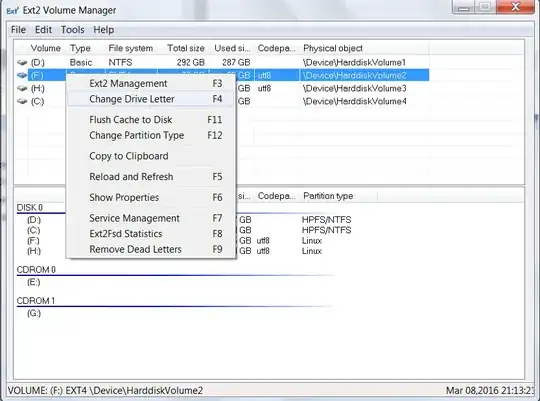Select Flush Cache to Disk
The image size is (540, 401).
click(151, 120)
